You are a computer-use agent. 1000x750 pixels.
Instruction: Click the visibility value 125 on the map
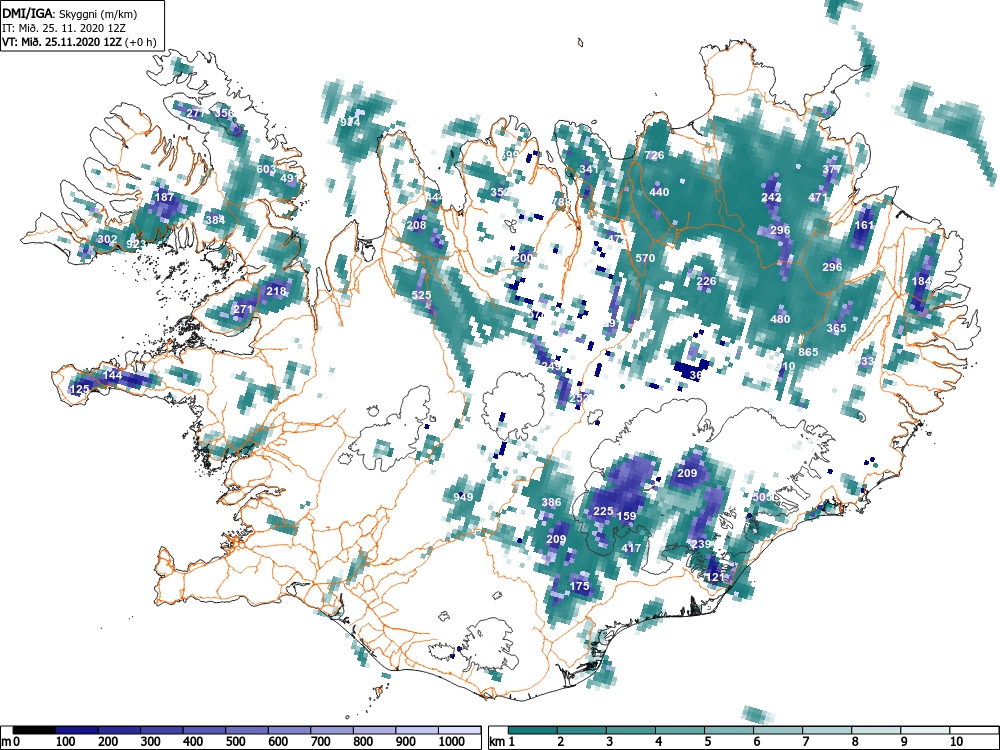pyautogui.click(x=80, y=389)
